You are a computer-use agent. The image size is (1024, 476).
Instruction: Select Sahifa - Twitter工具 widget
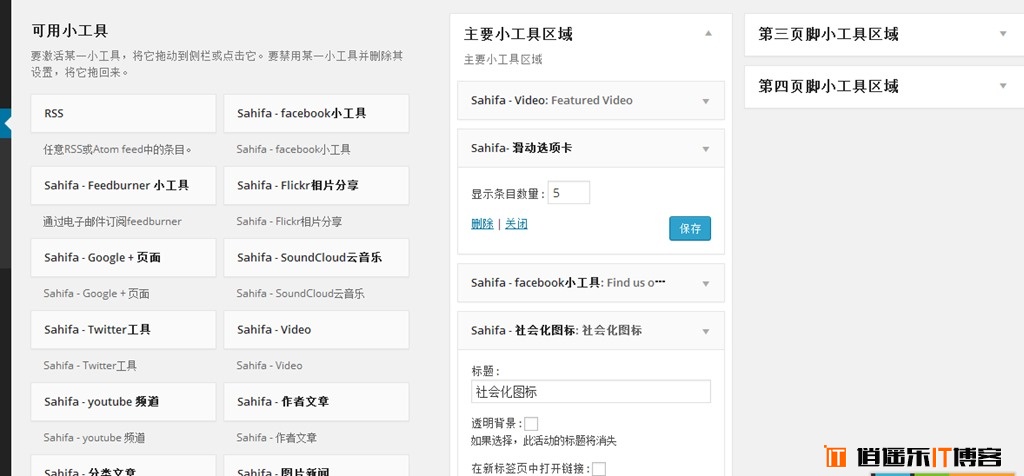coord(123,330)
